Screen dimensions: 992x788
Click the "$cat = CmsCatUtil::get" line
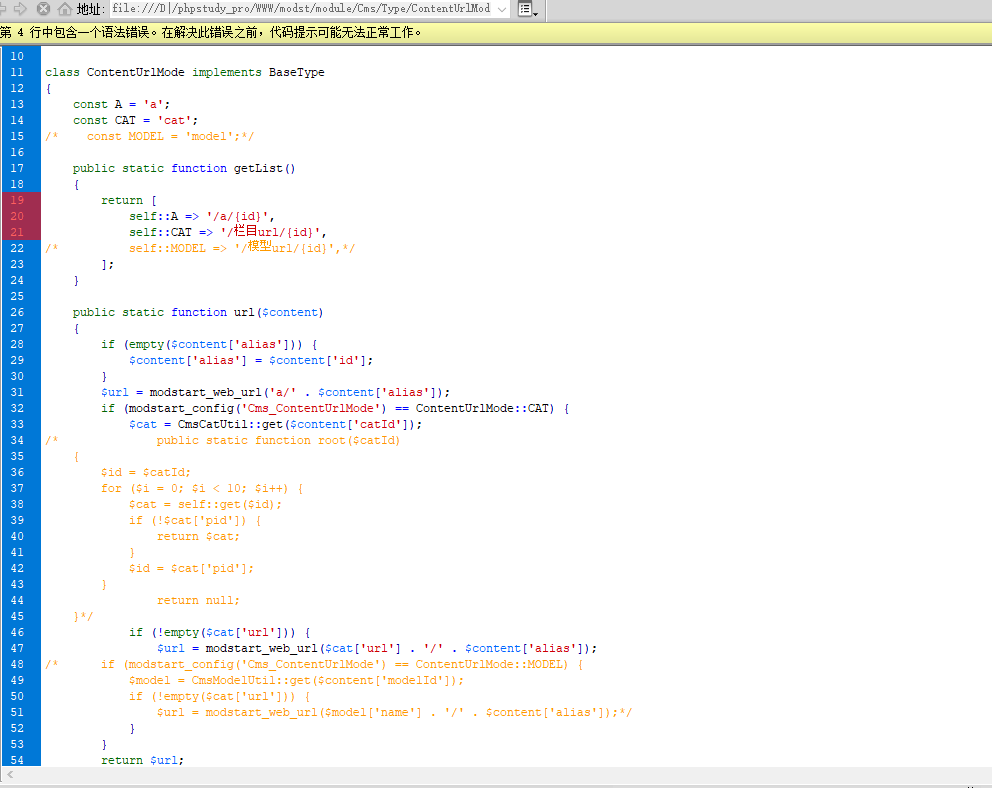275,424
